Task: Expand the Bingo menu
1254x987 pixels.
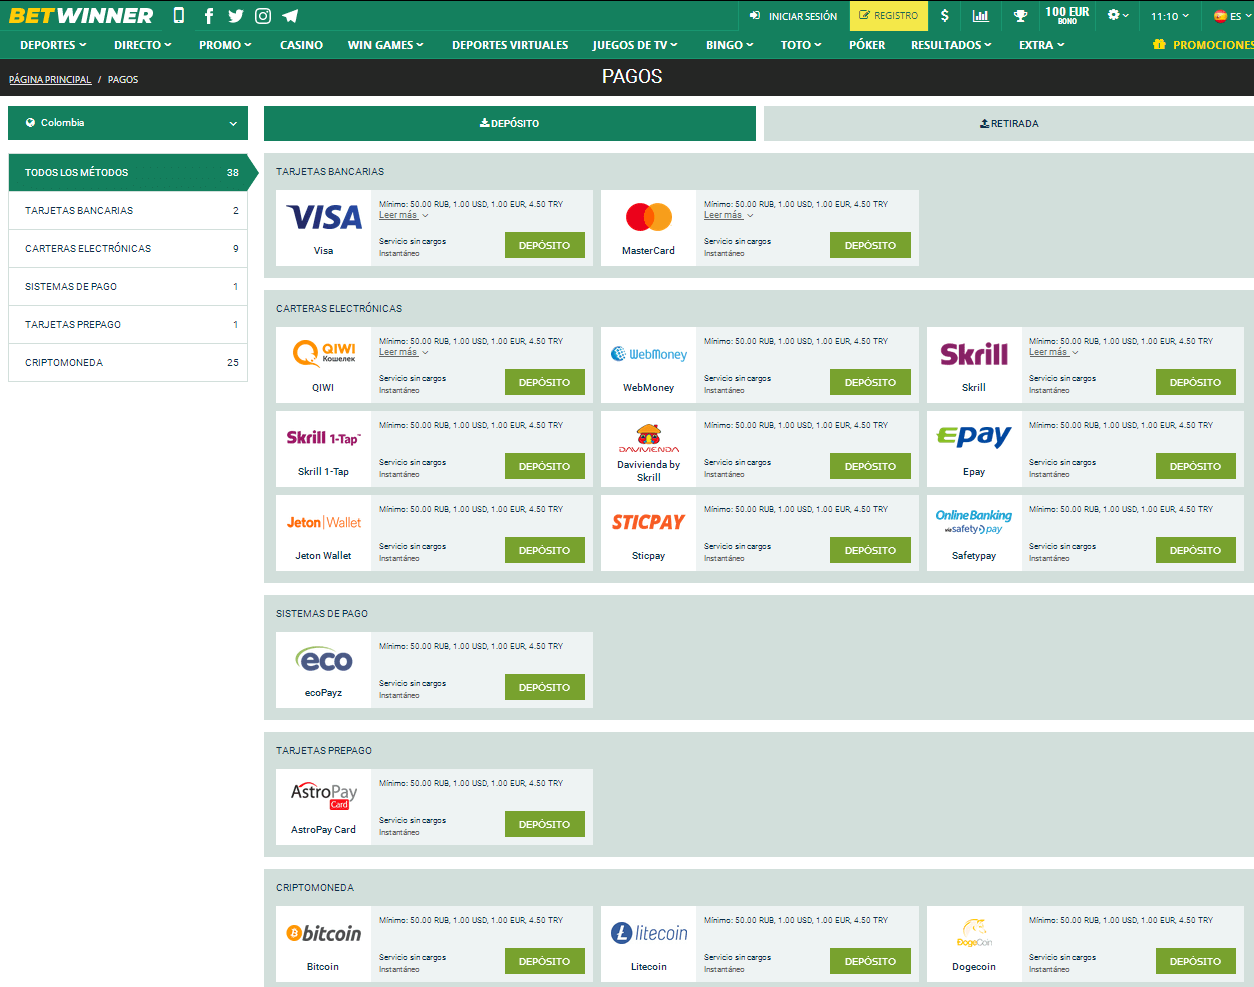Action: tap(730, 45)
